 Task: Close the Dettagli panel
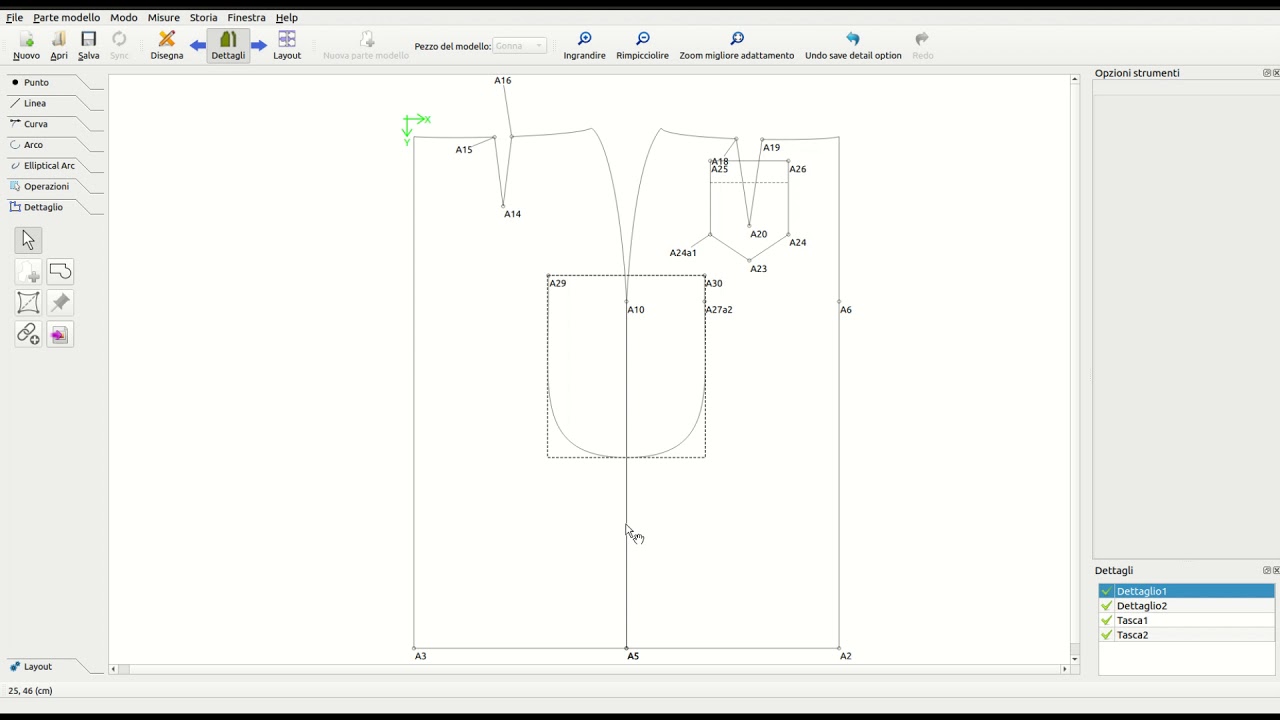pyautogui.click(x=1275, y=570)
